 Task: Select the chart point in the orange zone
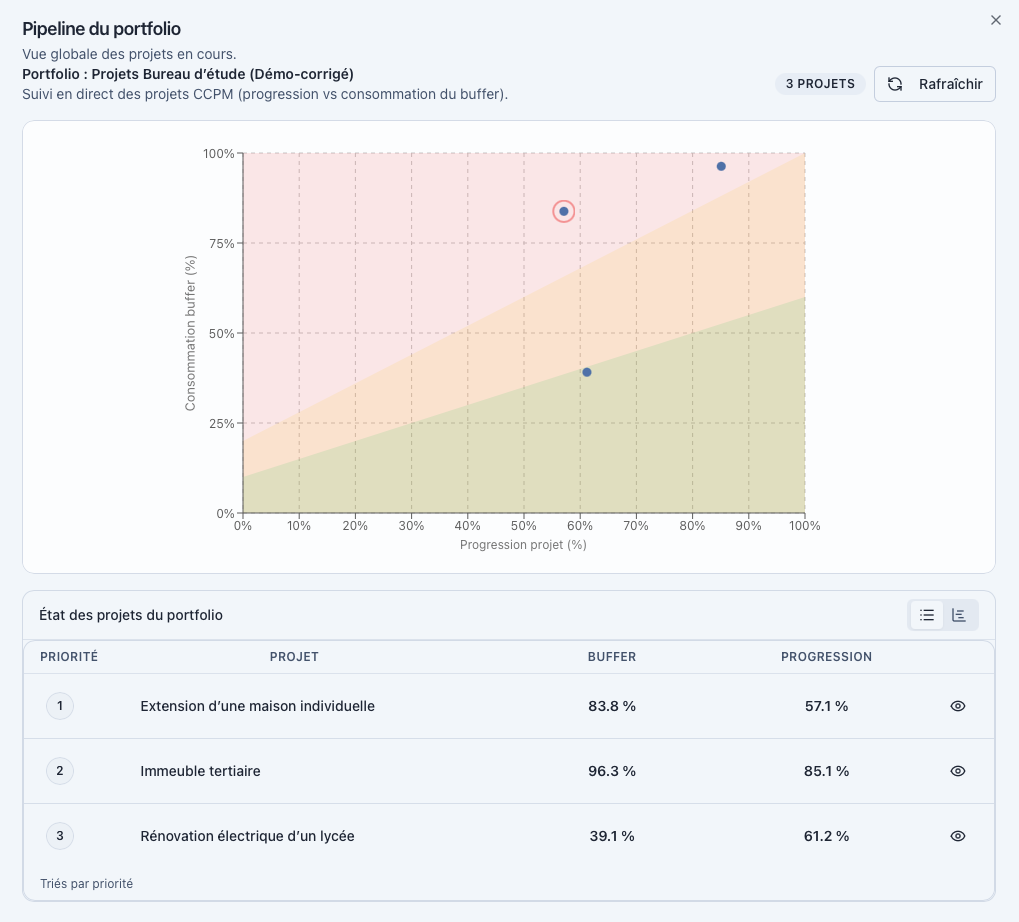pyautogui.click(x=587, y=372)
